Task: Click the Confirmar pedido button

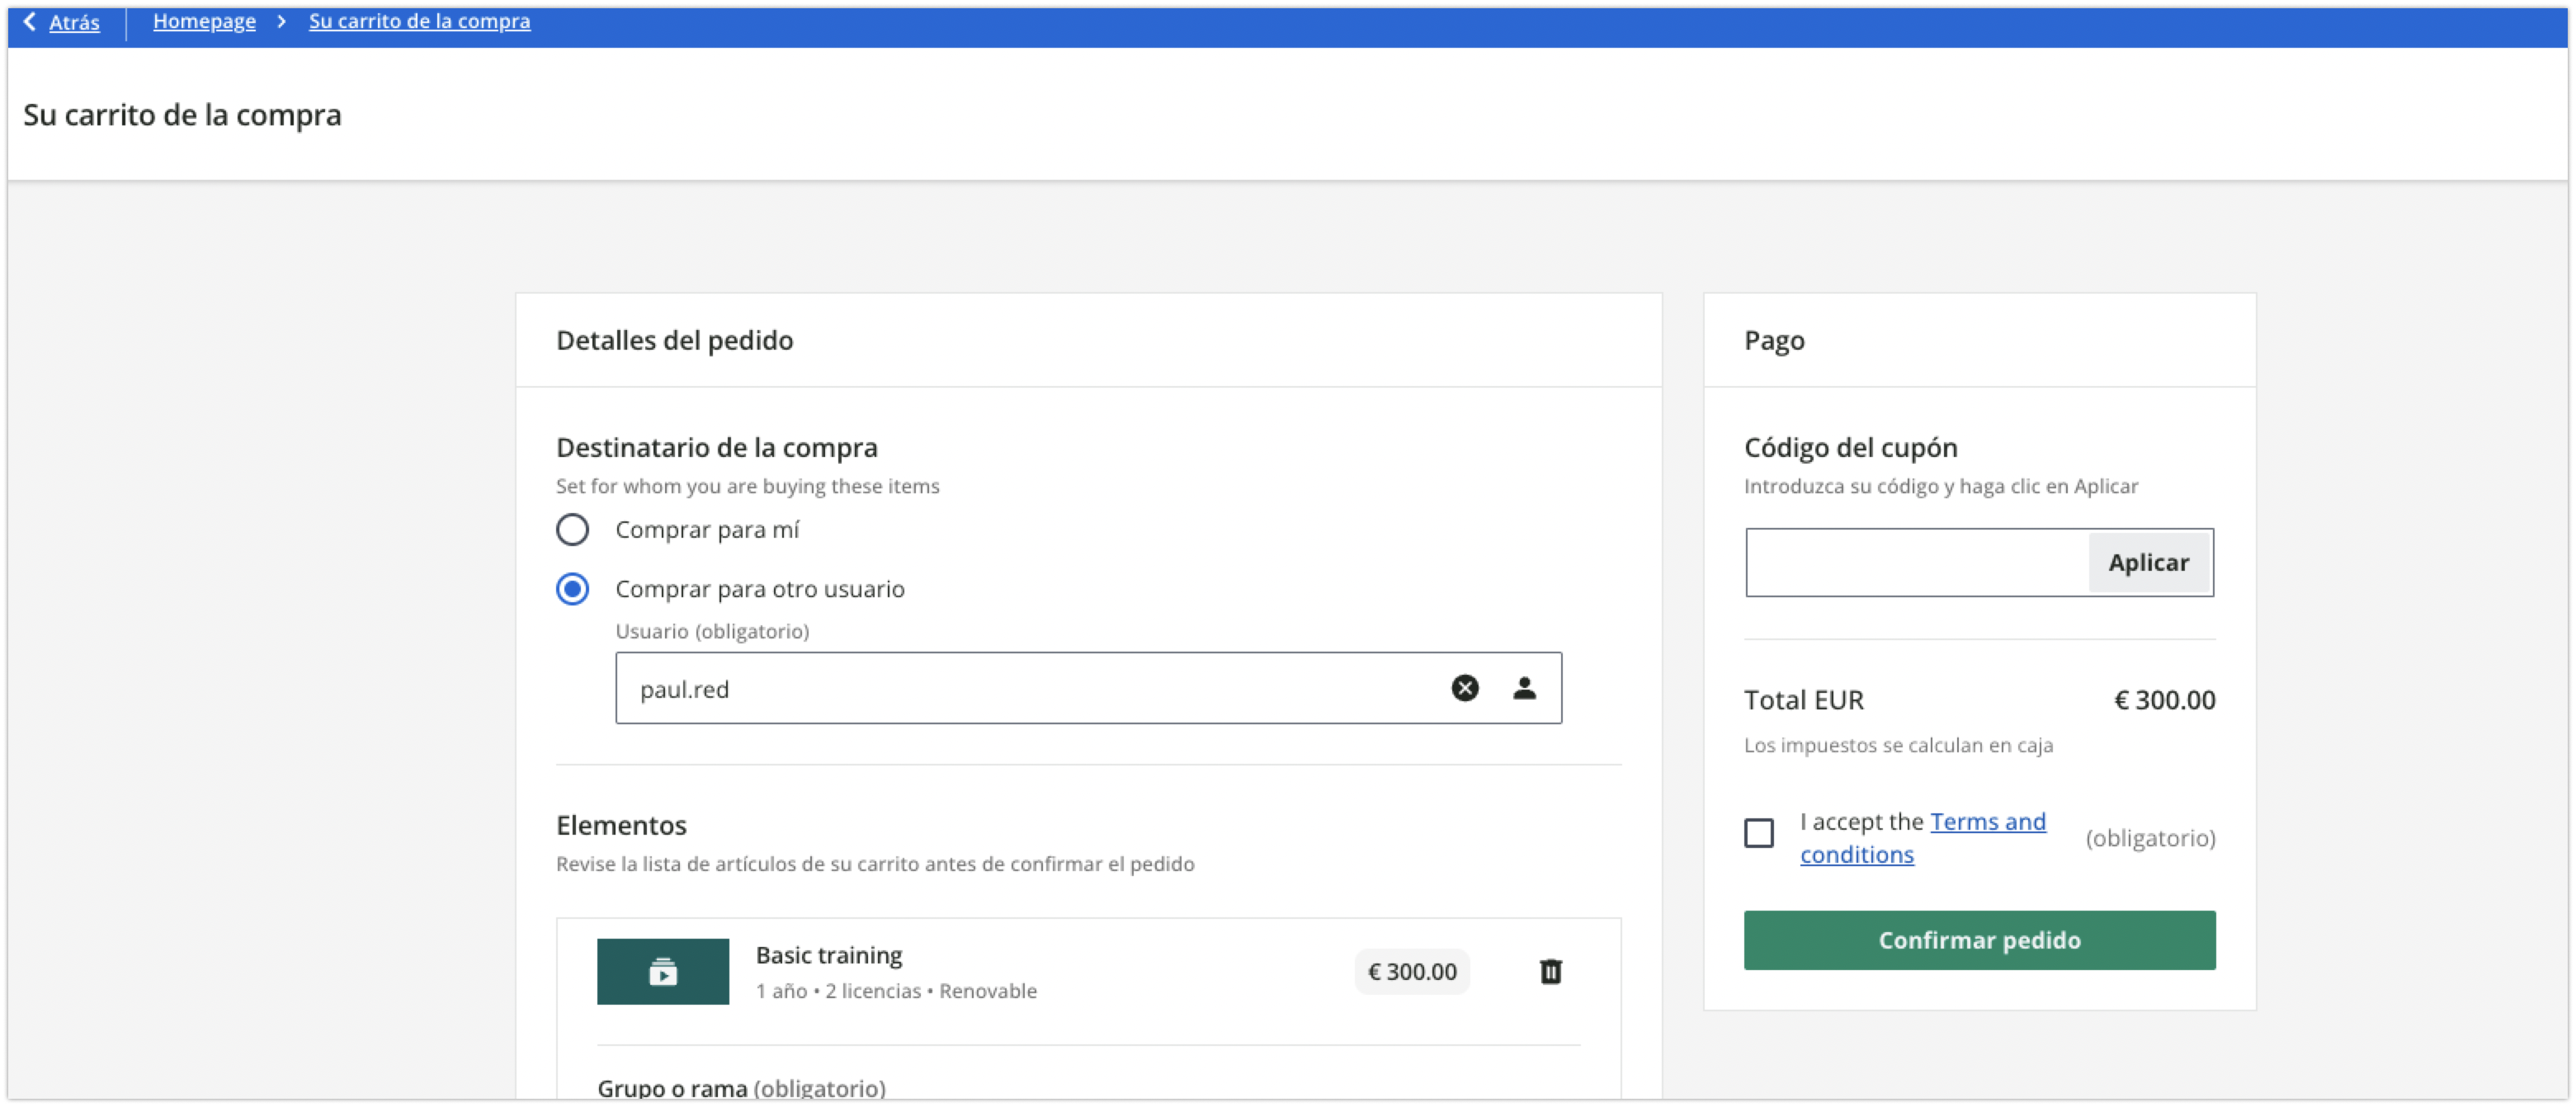Action: (1979, 940)
